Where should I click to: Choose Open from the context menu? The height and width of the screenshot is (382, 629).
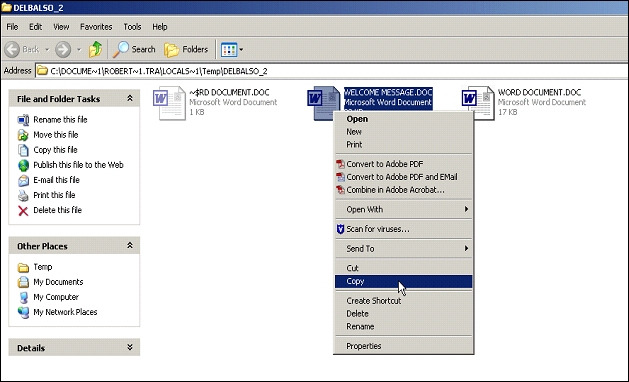pos(404,119)
